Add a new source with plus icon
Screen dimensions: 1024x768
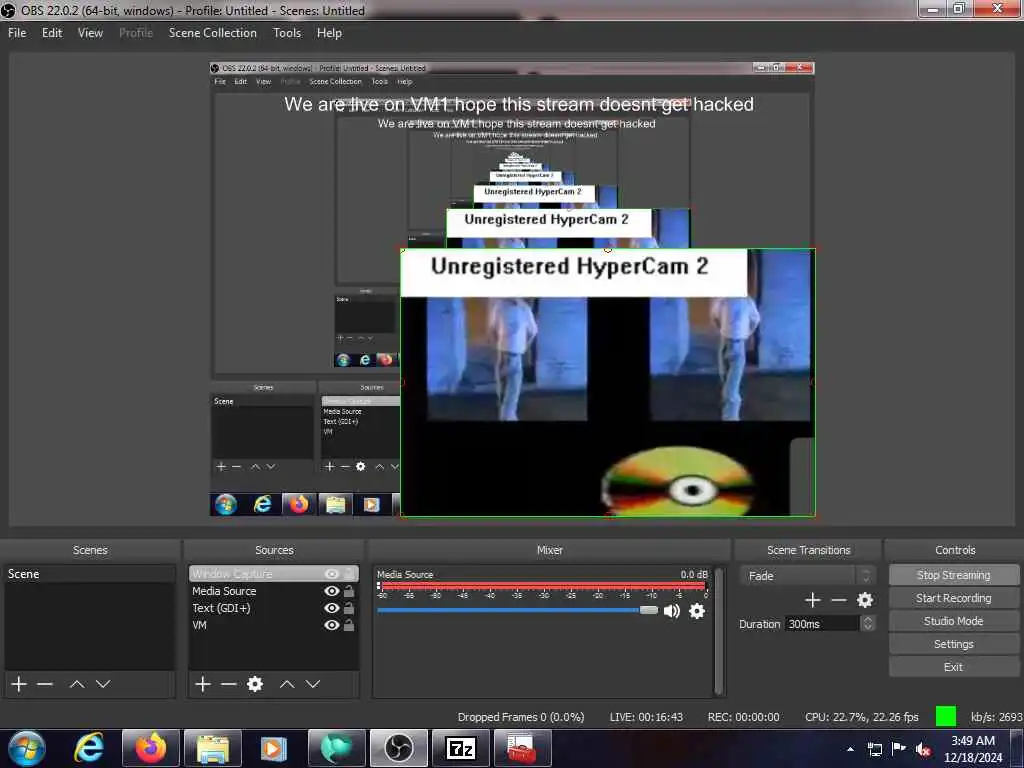click(203, 684)
